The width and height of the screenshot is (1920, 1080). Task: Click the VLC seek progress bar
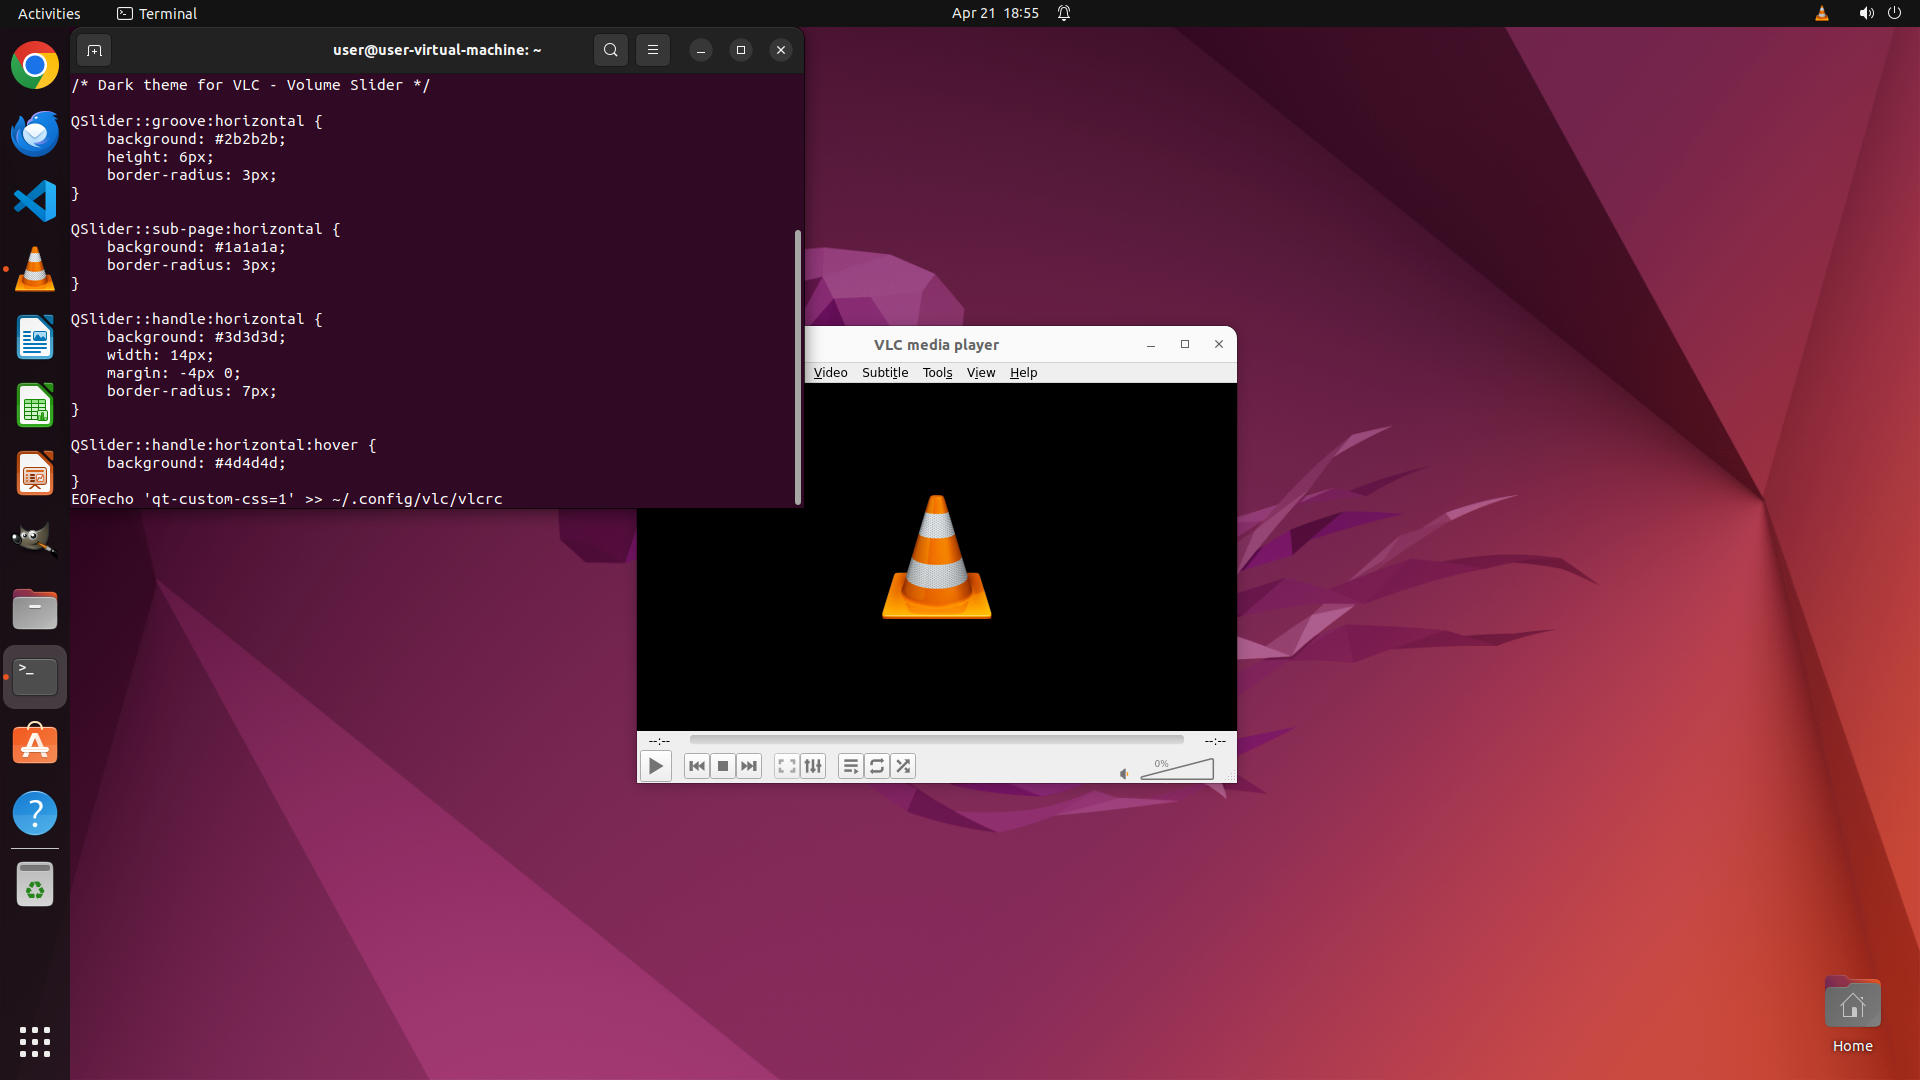(x=936, y=740)
